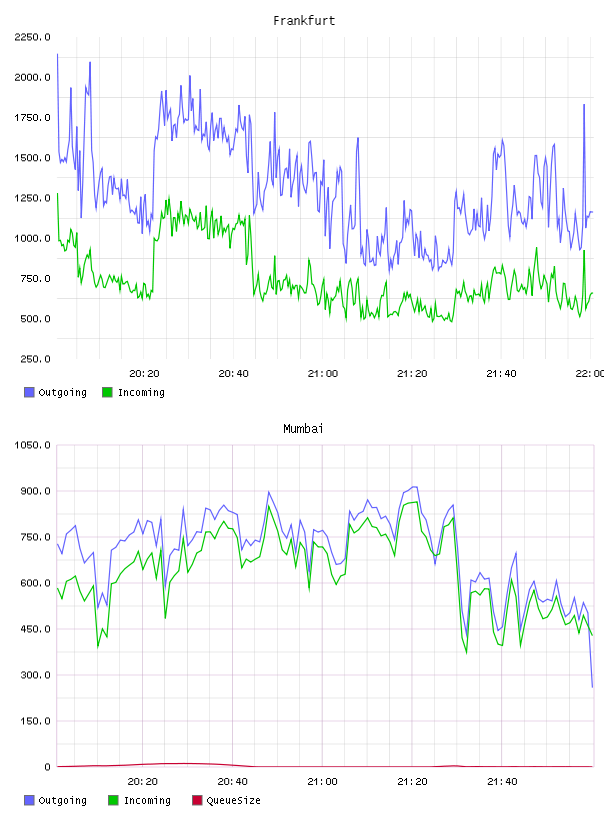
Task: Click the 500.0 y-axis label on Frankfurt
Action: click(35, 319)
